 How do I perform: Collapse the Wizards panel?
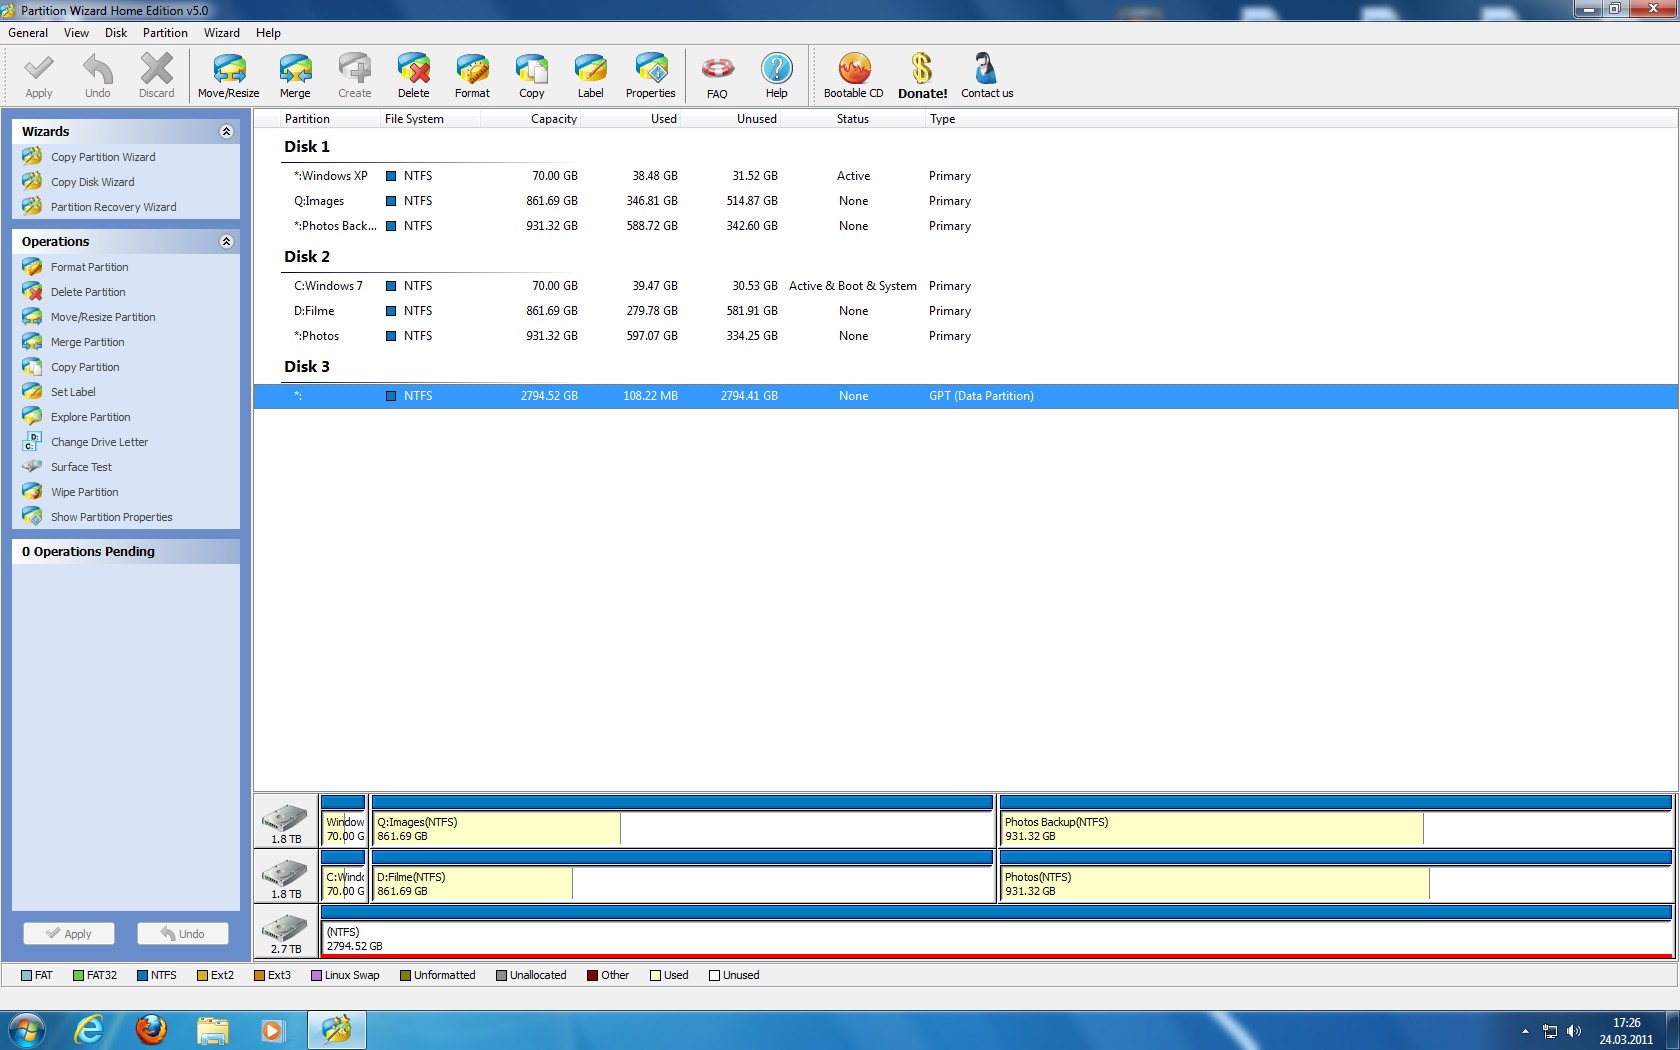coord(226,131)
